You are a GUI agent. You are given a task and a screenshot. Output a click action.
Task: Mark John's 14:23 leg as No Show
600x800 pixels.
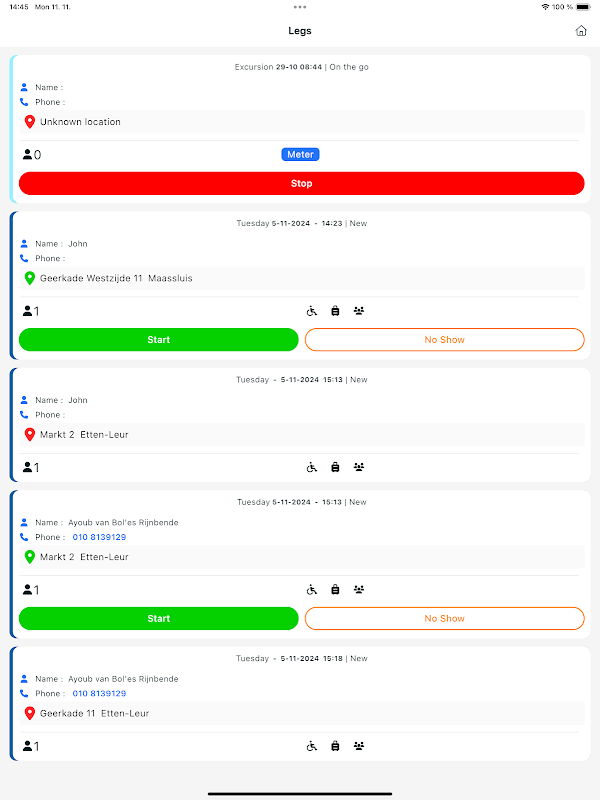(x=444, y=340)
